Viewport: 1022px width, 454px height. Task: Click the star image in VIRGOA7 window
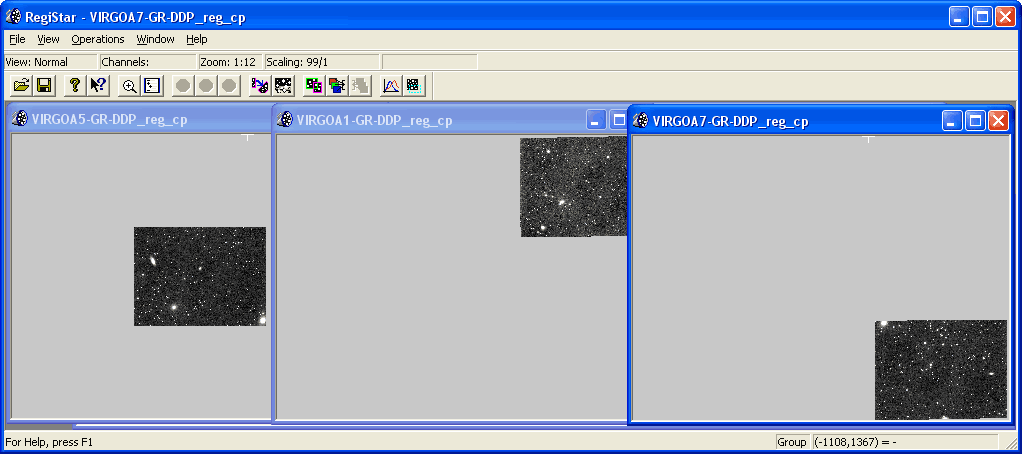coord(940,369)
